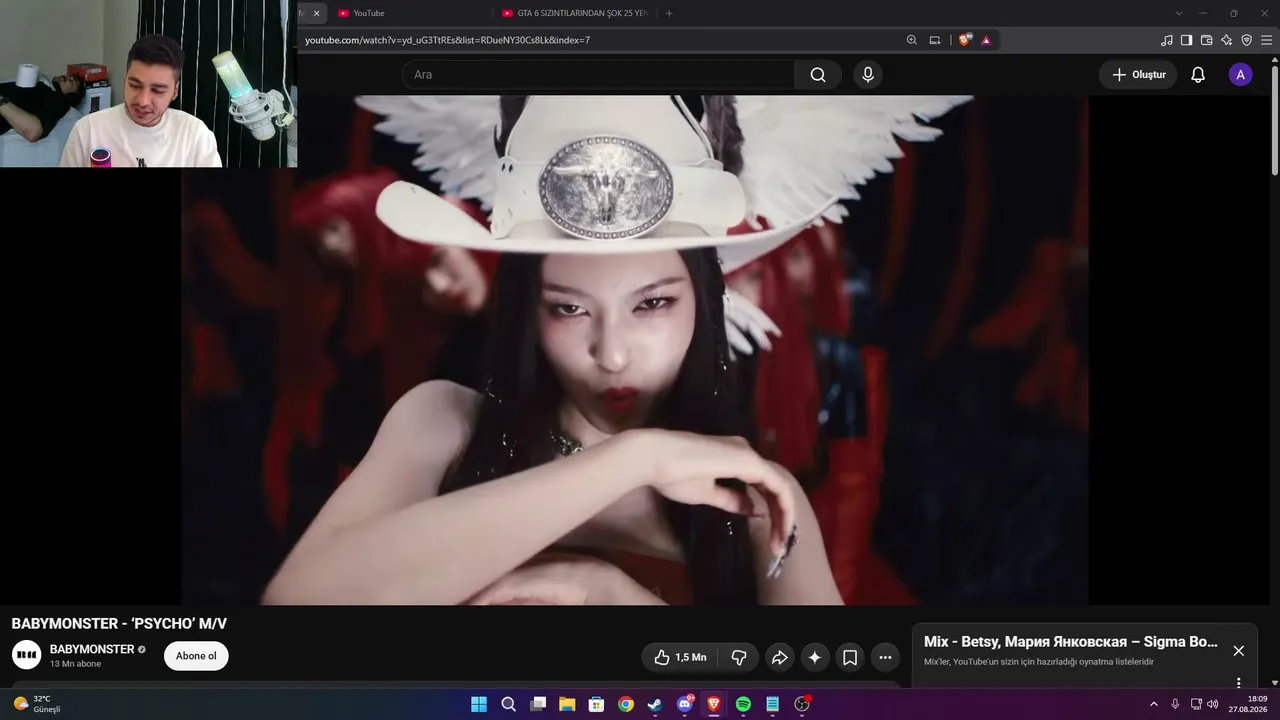Share the video using the arrow icon

coord(779,657)
